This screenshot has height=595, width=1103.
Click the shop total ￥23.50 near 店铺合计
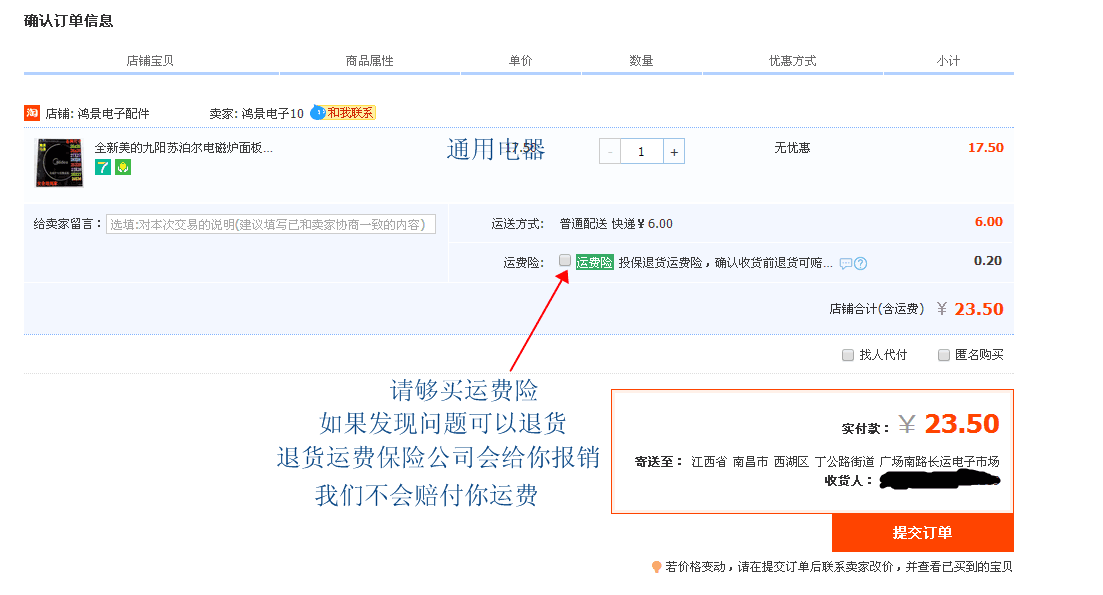[x=970, y=309]
